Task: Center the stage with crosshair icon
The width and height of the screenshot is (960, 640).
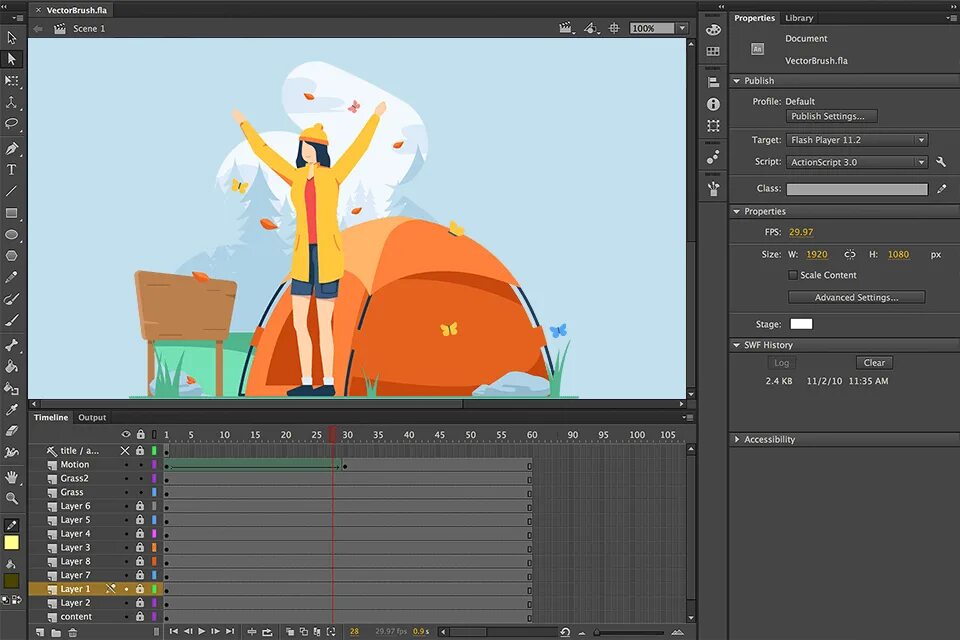Action: tap(614, 28)
